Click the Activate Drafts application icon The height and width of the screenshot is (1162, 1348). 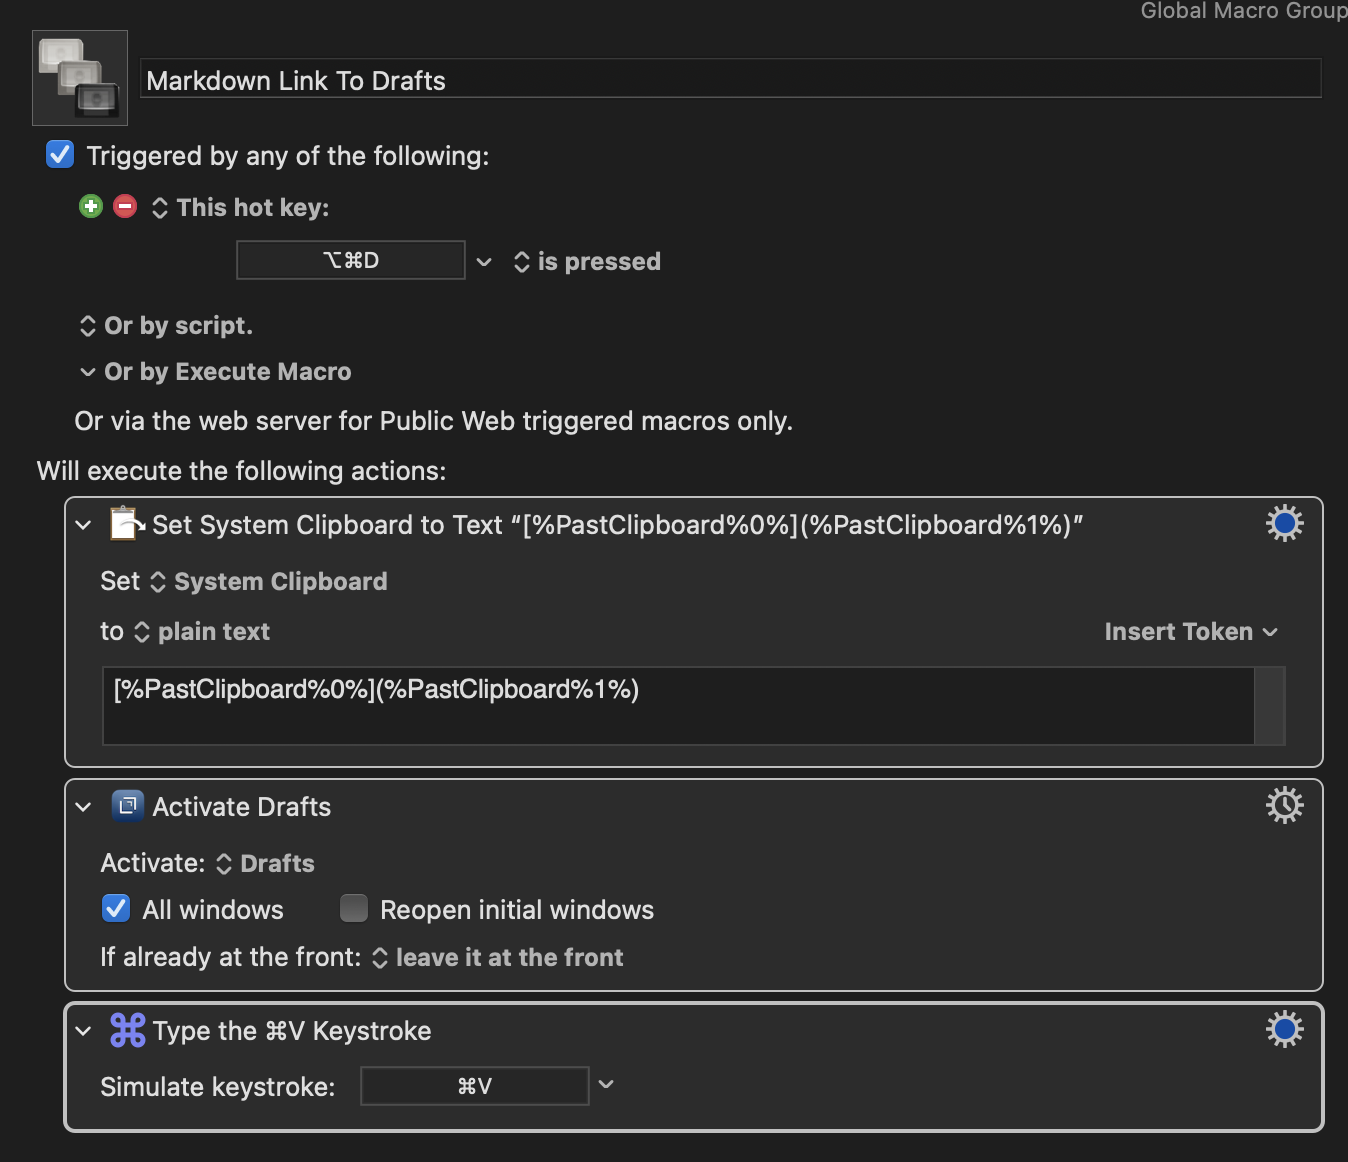click(x=127, y=806)
